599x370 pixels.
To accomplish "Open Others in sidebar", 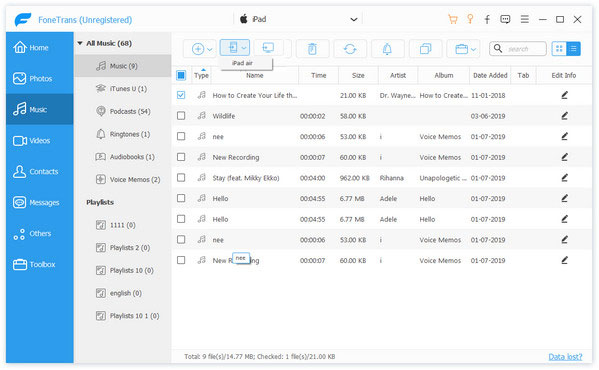I will point(40,233).
